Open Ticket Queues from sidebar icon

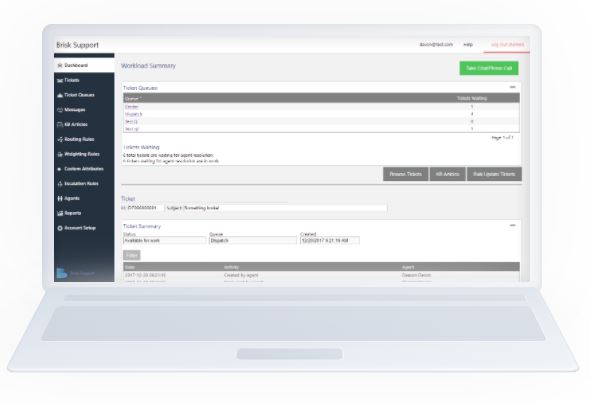[60, 95]
